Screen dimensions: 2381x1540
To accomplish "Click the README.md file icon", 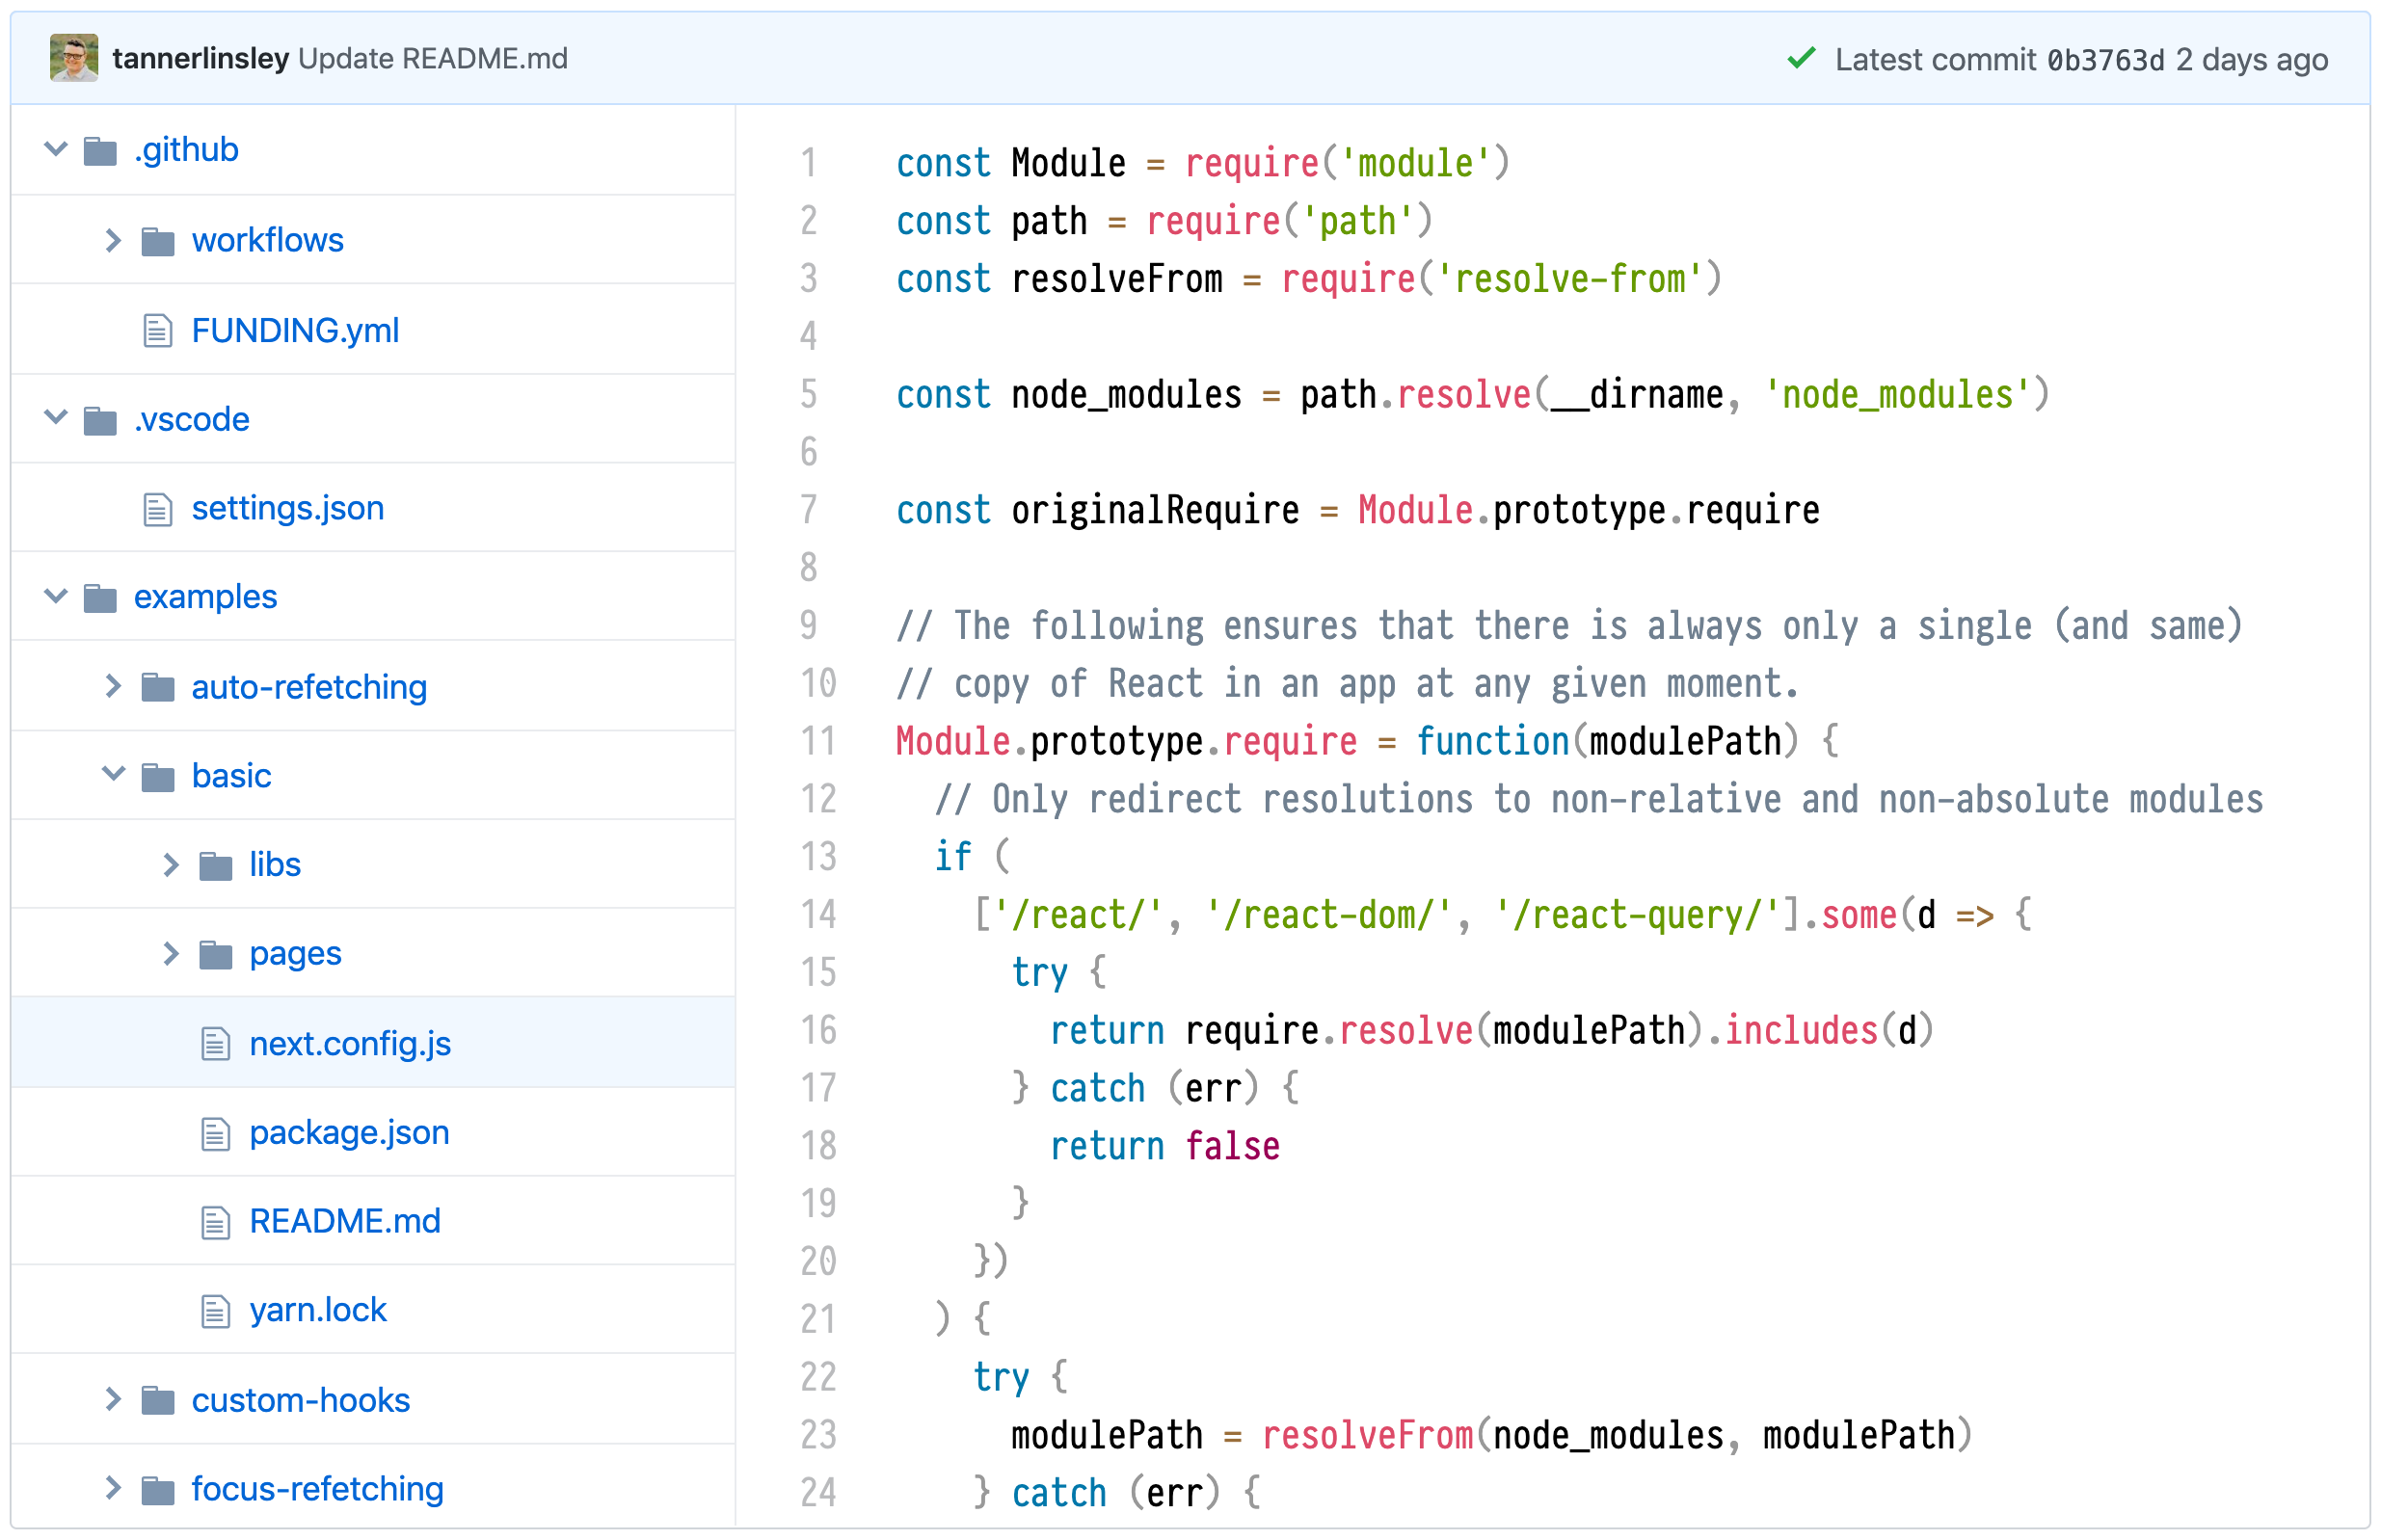I will (215, 1221).
